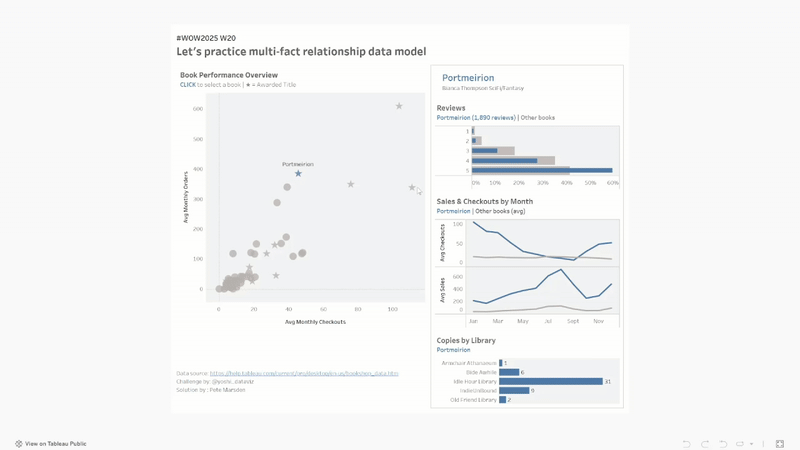Select the topmost star near 600 orders
Screen dimensions: 800x450
(399, 106)
